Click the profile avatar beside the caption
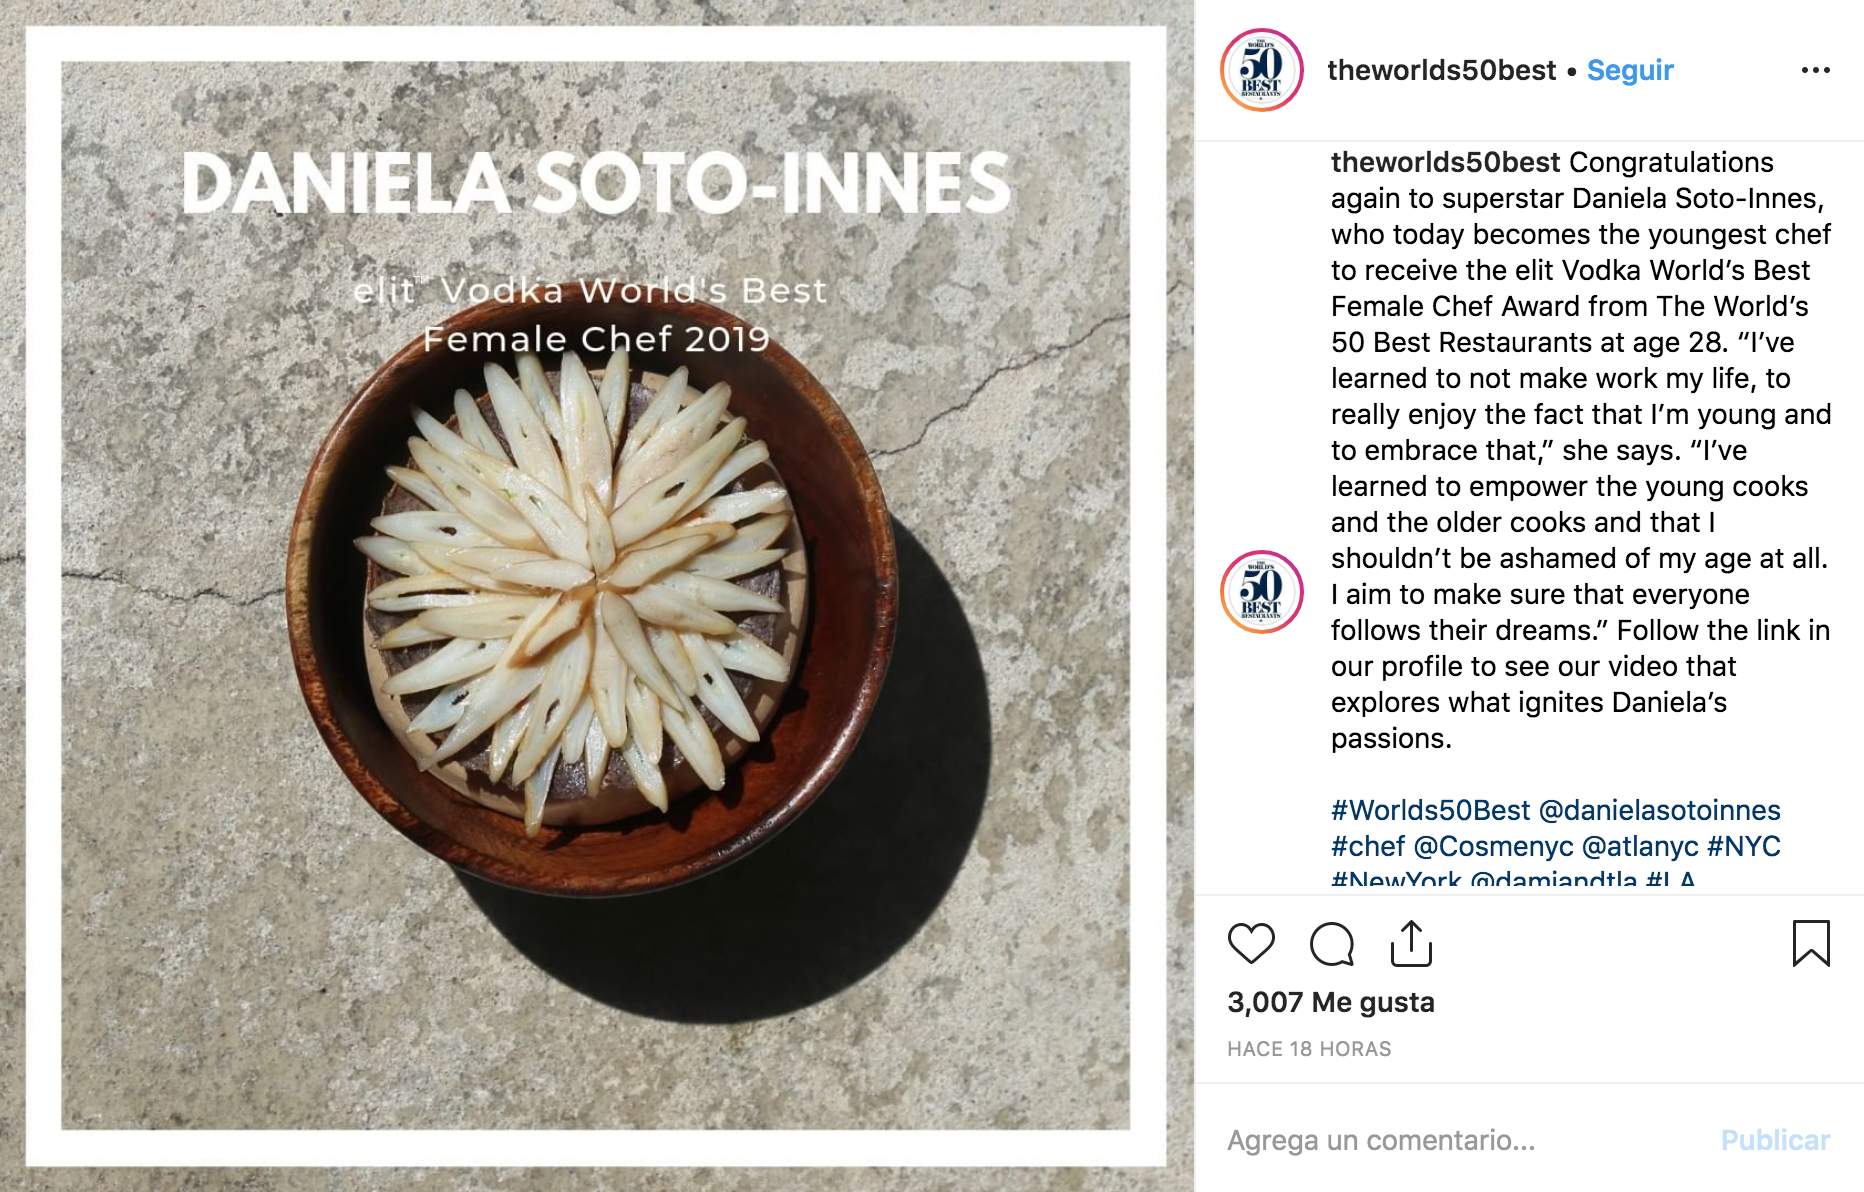1864x1192 pixels. point(1262,592)
